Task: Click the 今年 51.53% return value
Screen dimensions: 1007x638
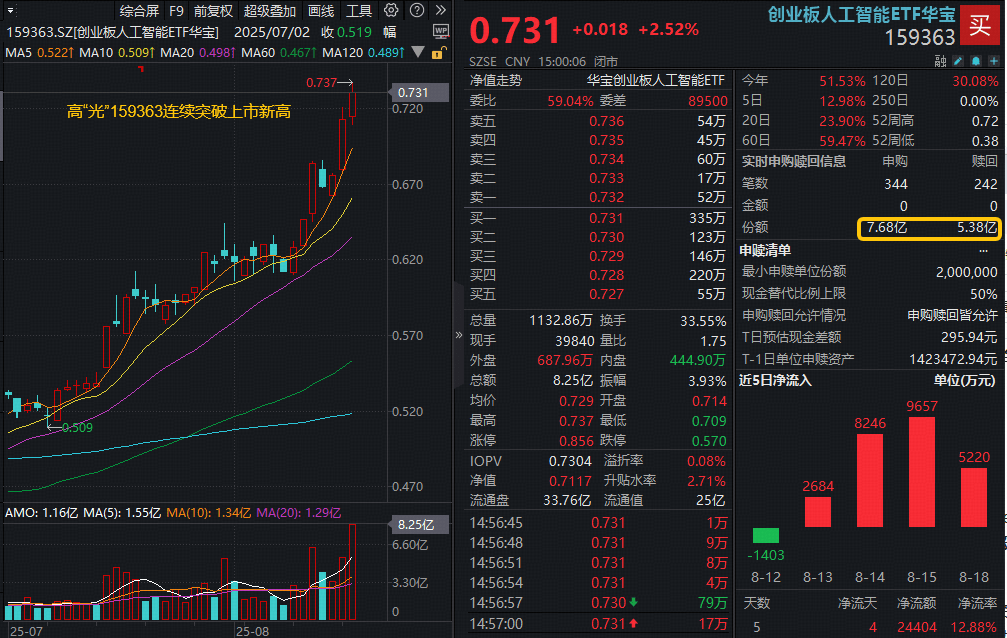Action: click(x=842, y=81)
